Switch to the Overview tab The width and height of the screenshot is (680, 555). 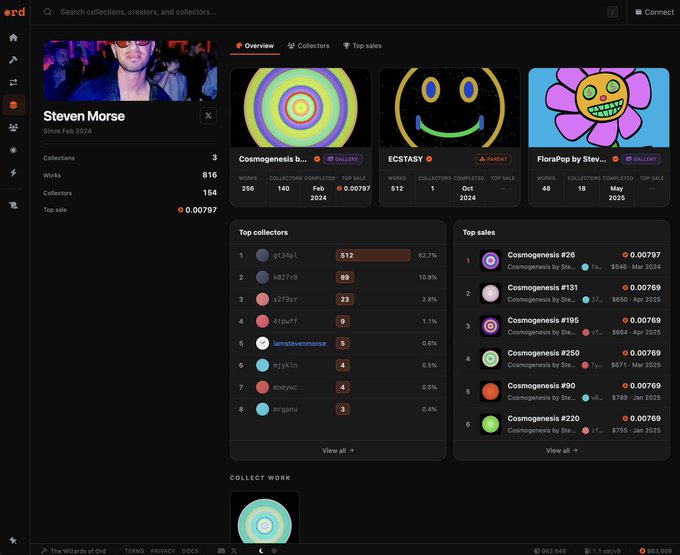(255, 46)
